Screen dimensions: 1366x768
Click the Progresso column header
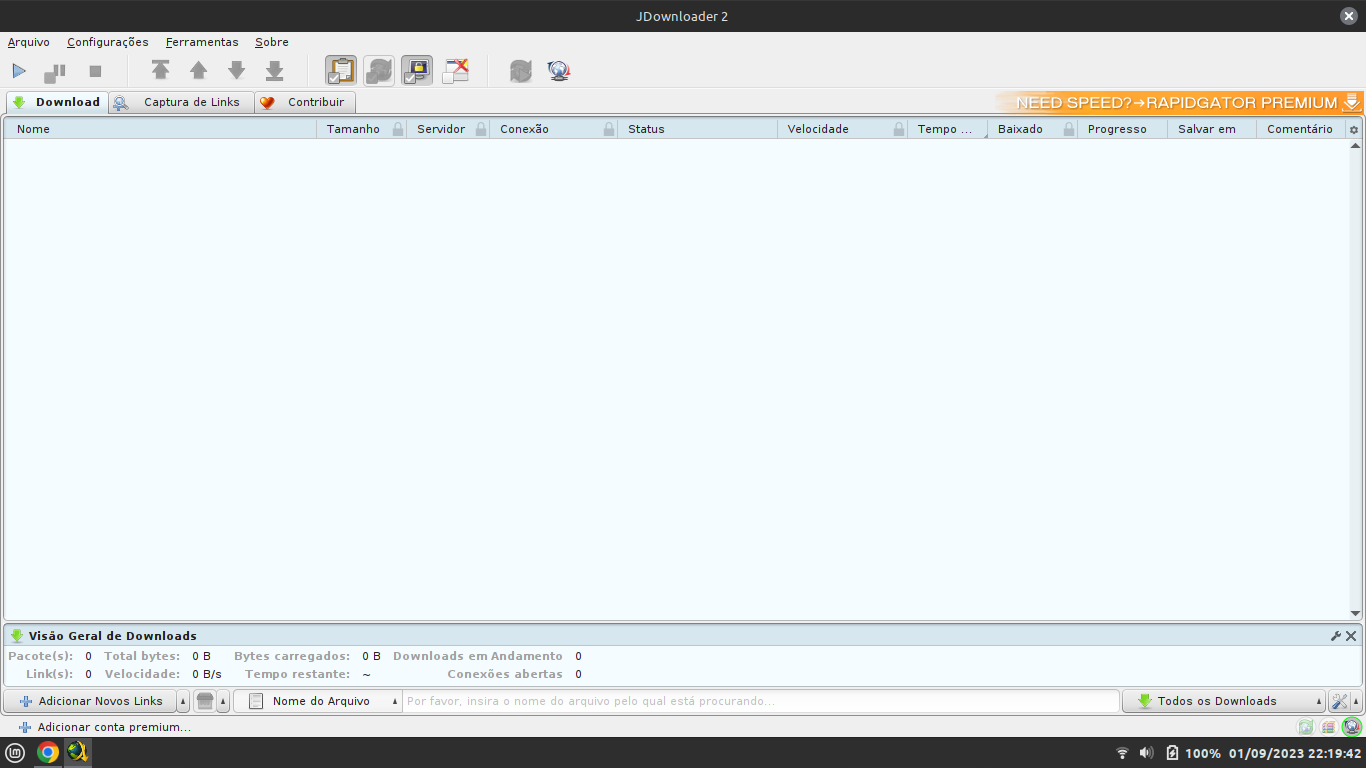coord(1122,129)
